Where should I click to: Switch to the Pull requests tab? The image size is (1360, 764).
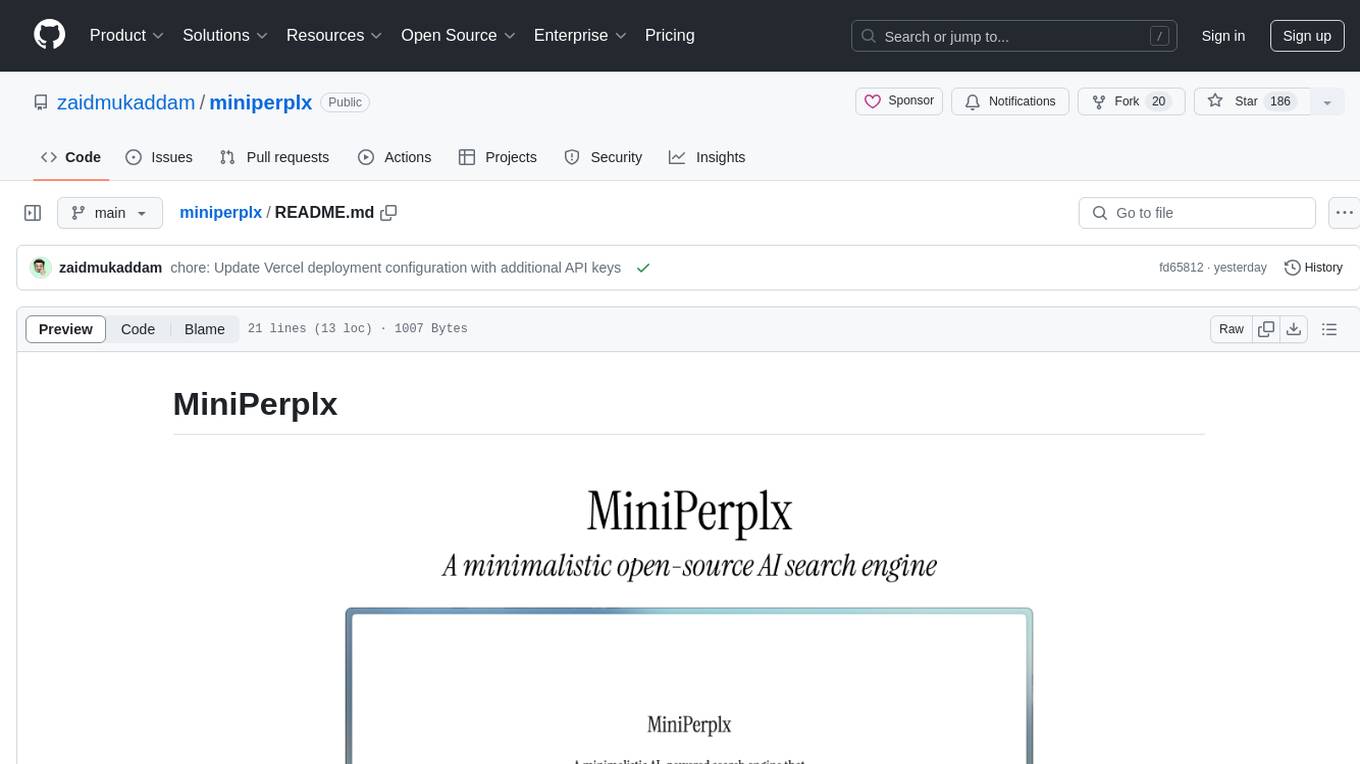pyautogui.click(x=274, y=157)
